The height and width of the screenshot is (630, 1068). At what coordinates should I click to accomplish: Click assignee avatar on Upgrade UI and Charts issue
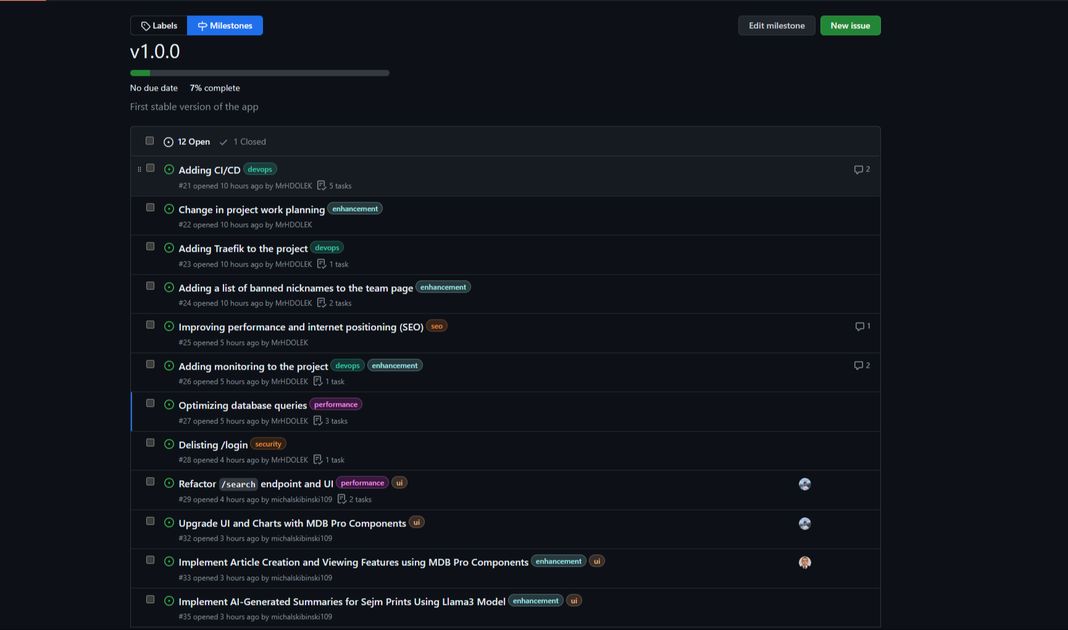(x=804, y=524)
